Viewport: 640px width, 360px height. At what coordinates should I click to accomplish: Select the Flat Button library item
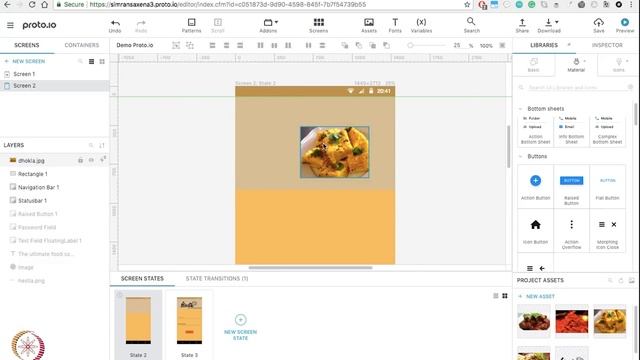point(607,187)
